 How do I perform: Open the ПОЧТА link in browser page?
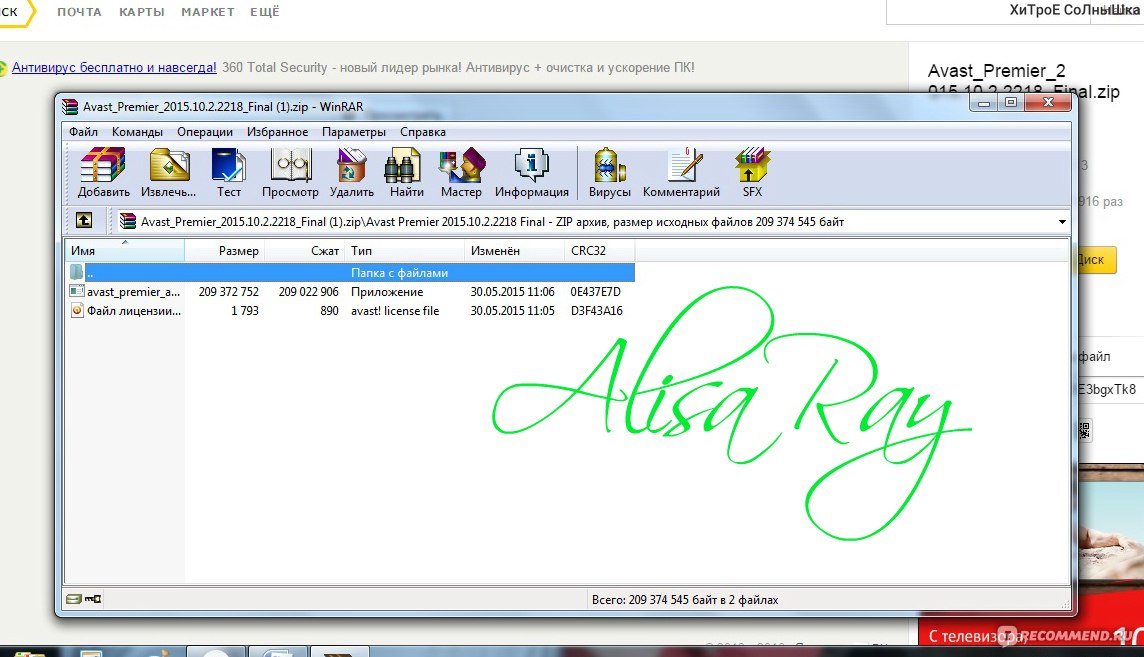point(80,12)
